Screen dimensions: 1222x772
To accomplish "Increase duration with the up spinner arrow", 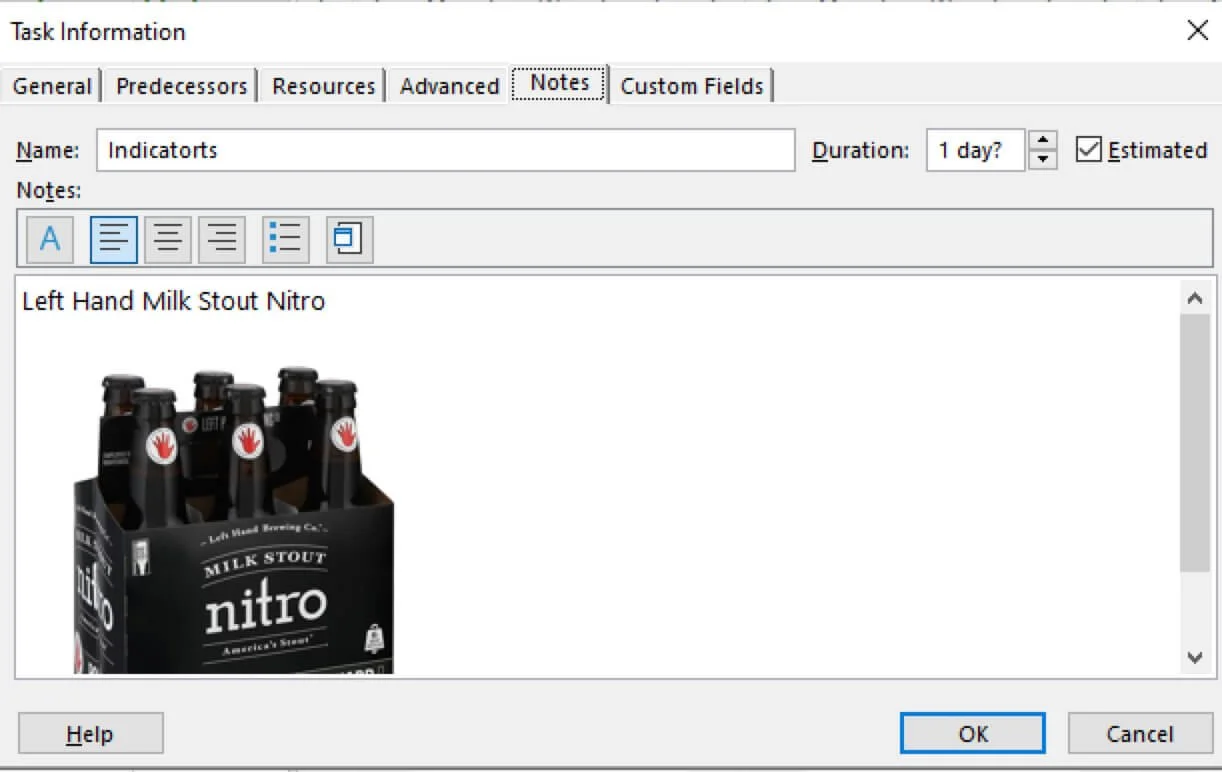I will 1043,140.
